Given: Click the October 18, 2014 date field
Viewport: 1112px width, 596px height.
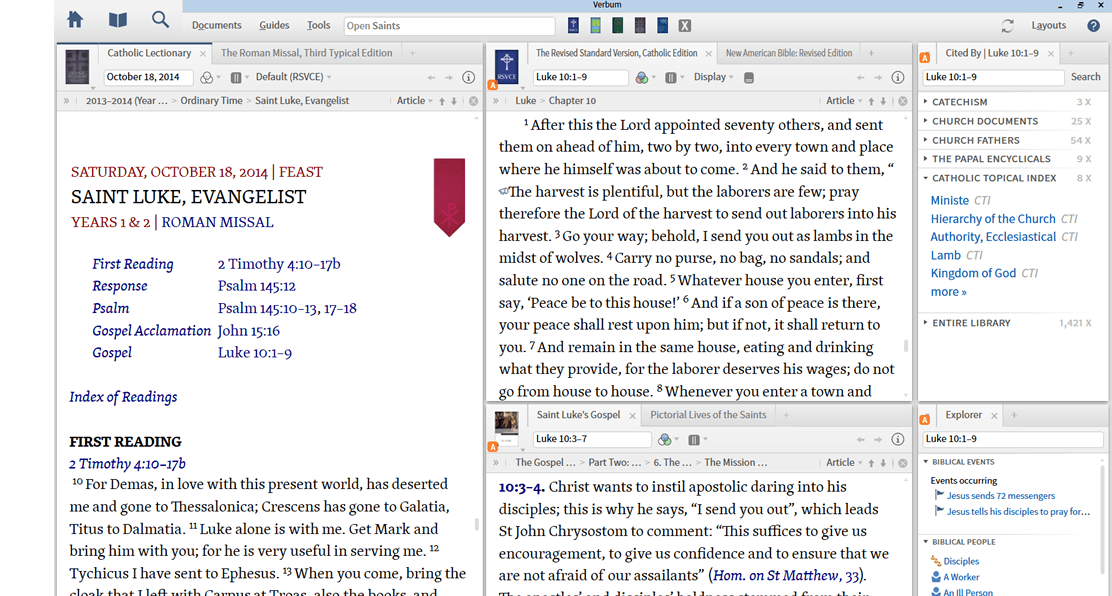Looking at the screenshot, I should (148, 77).
